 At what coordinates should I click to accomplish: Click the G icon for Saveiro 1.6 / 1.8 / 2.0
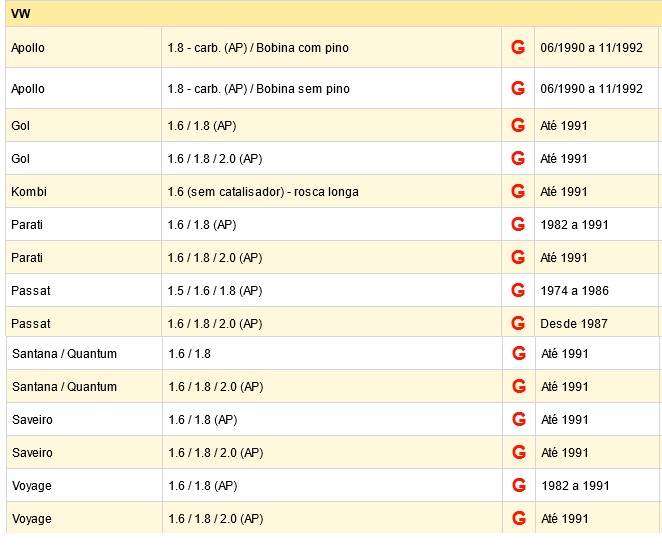click(x=519, y=452)
